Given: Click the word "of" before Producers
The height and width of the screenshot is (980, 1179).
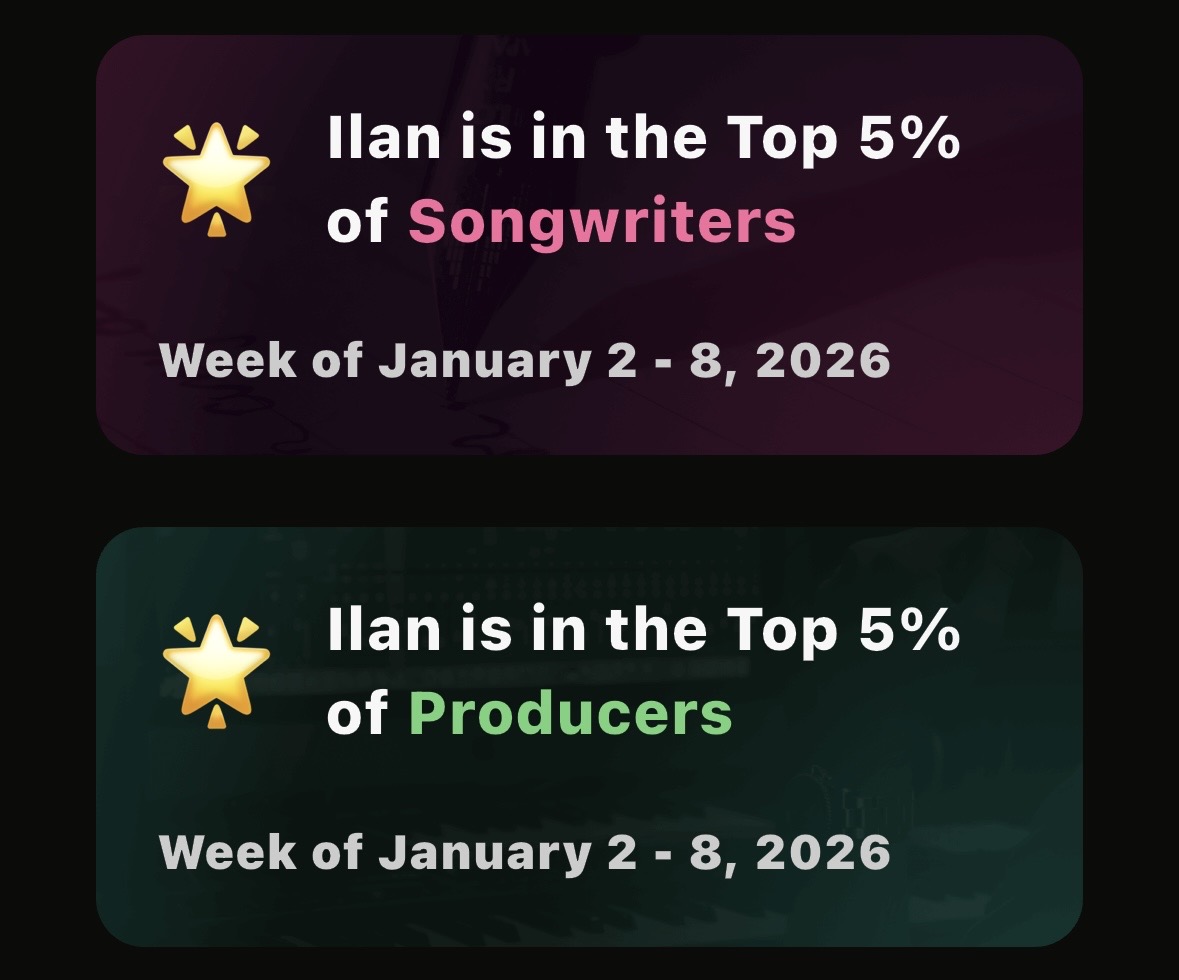Looking at the screenshot, I should click(357, 714).
